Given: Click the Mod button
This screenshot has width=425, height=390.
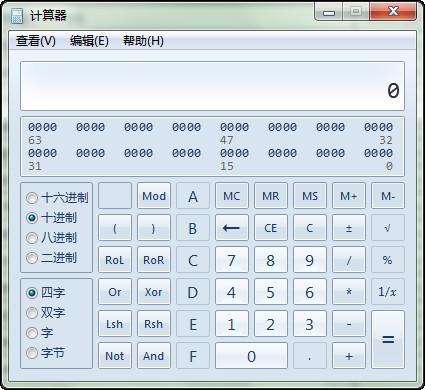Looking at the screenshot, I should [x=154, y=196].
